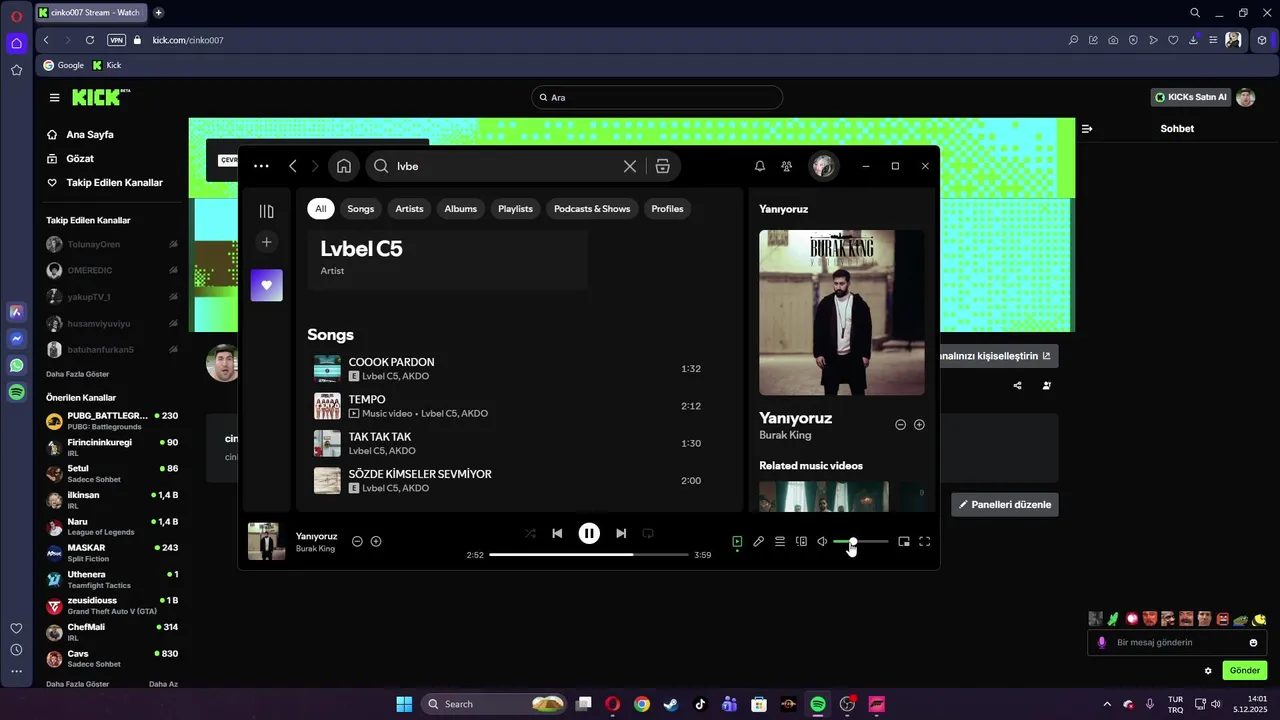Seek on the song progress bar
The width and height of the screenshot is (1280, 720).
point(589,554)
